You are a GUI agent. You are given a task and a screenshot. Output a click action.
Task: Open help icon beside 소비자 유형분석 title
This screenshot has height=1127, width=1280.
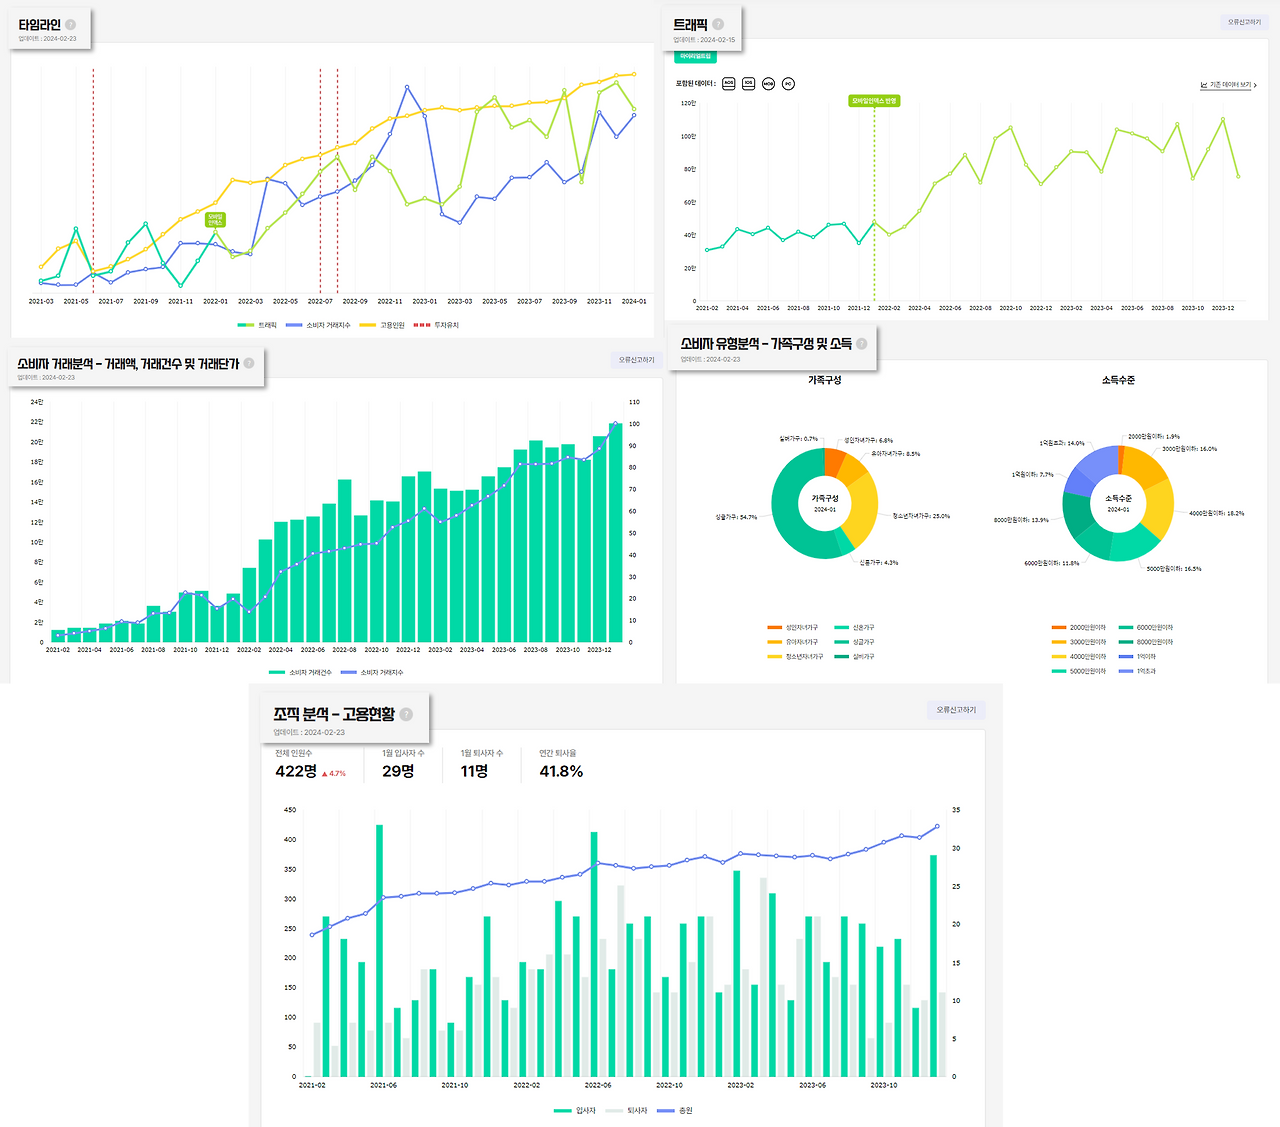pos(862,343)
